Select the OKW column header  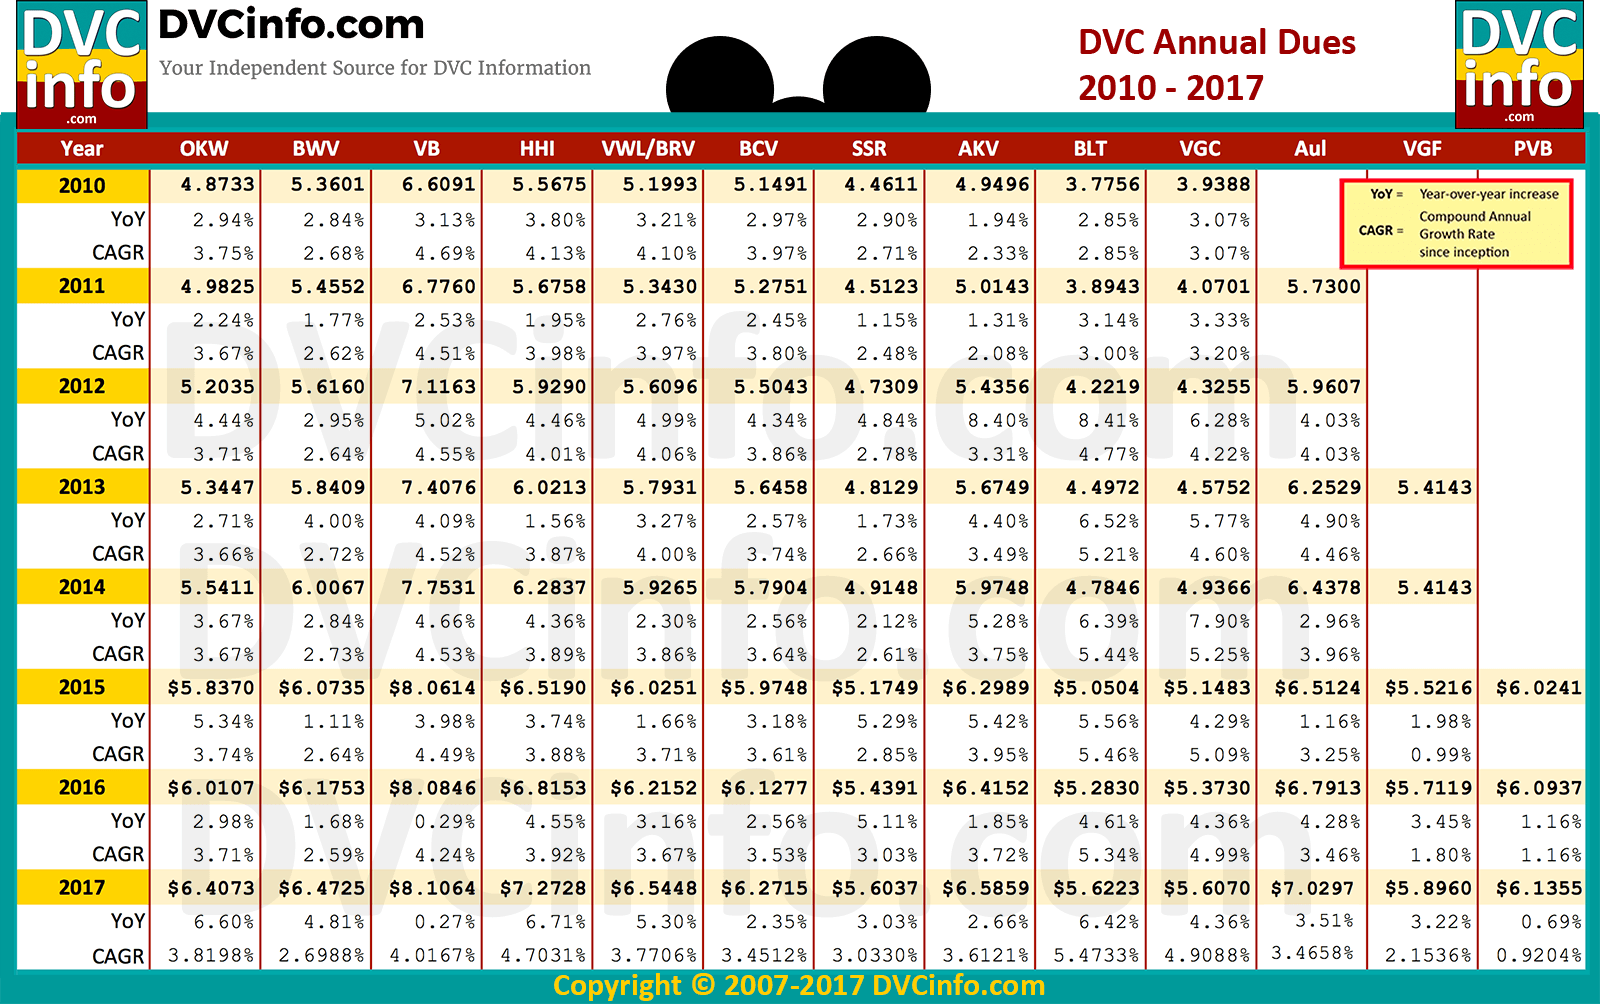(x=204, y=149)
